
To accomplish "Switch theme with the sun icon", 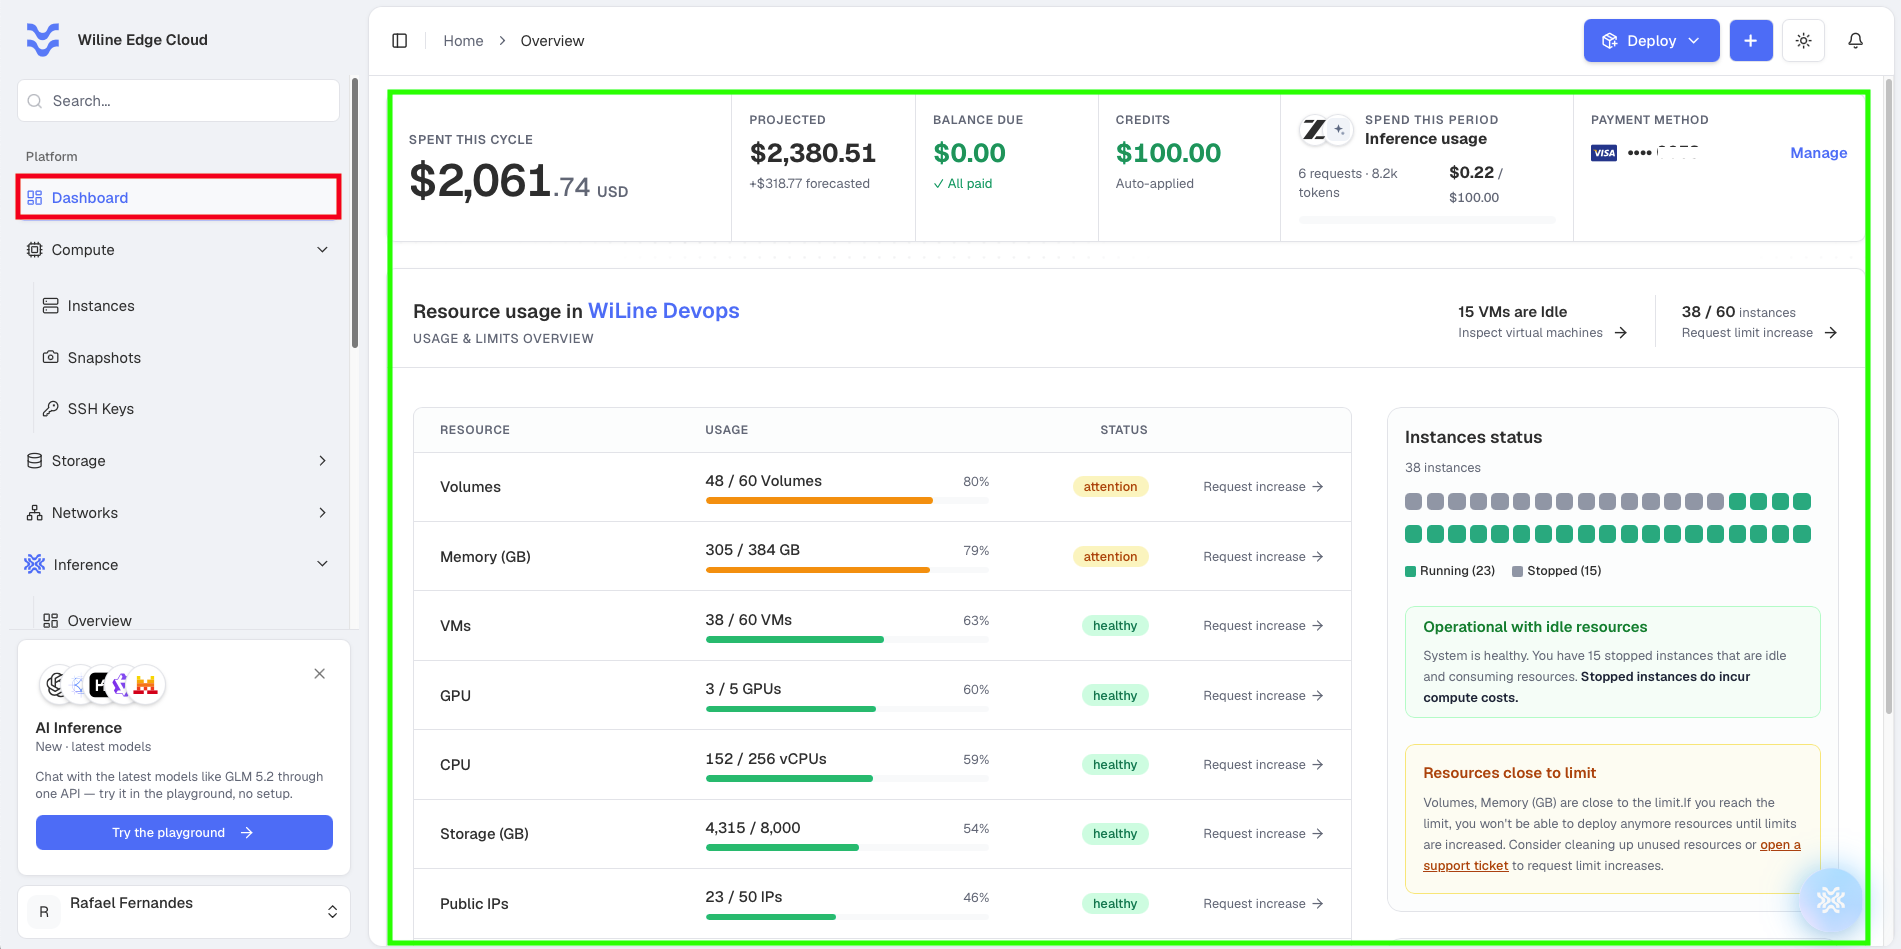I will click(1804, 41).
